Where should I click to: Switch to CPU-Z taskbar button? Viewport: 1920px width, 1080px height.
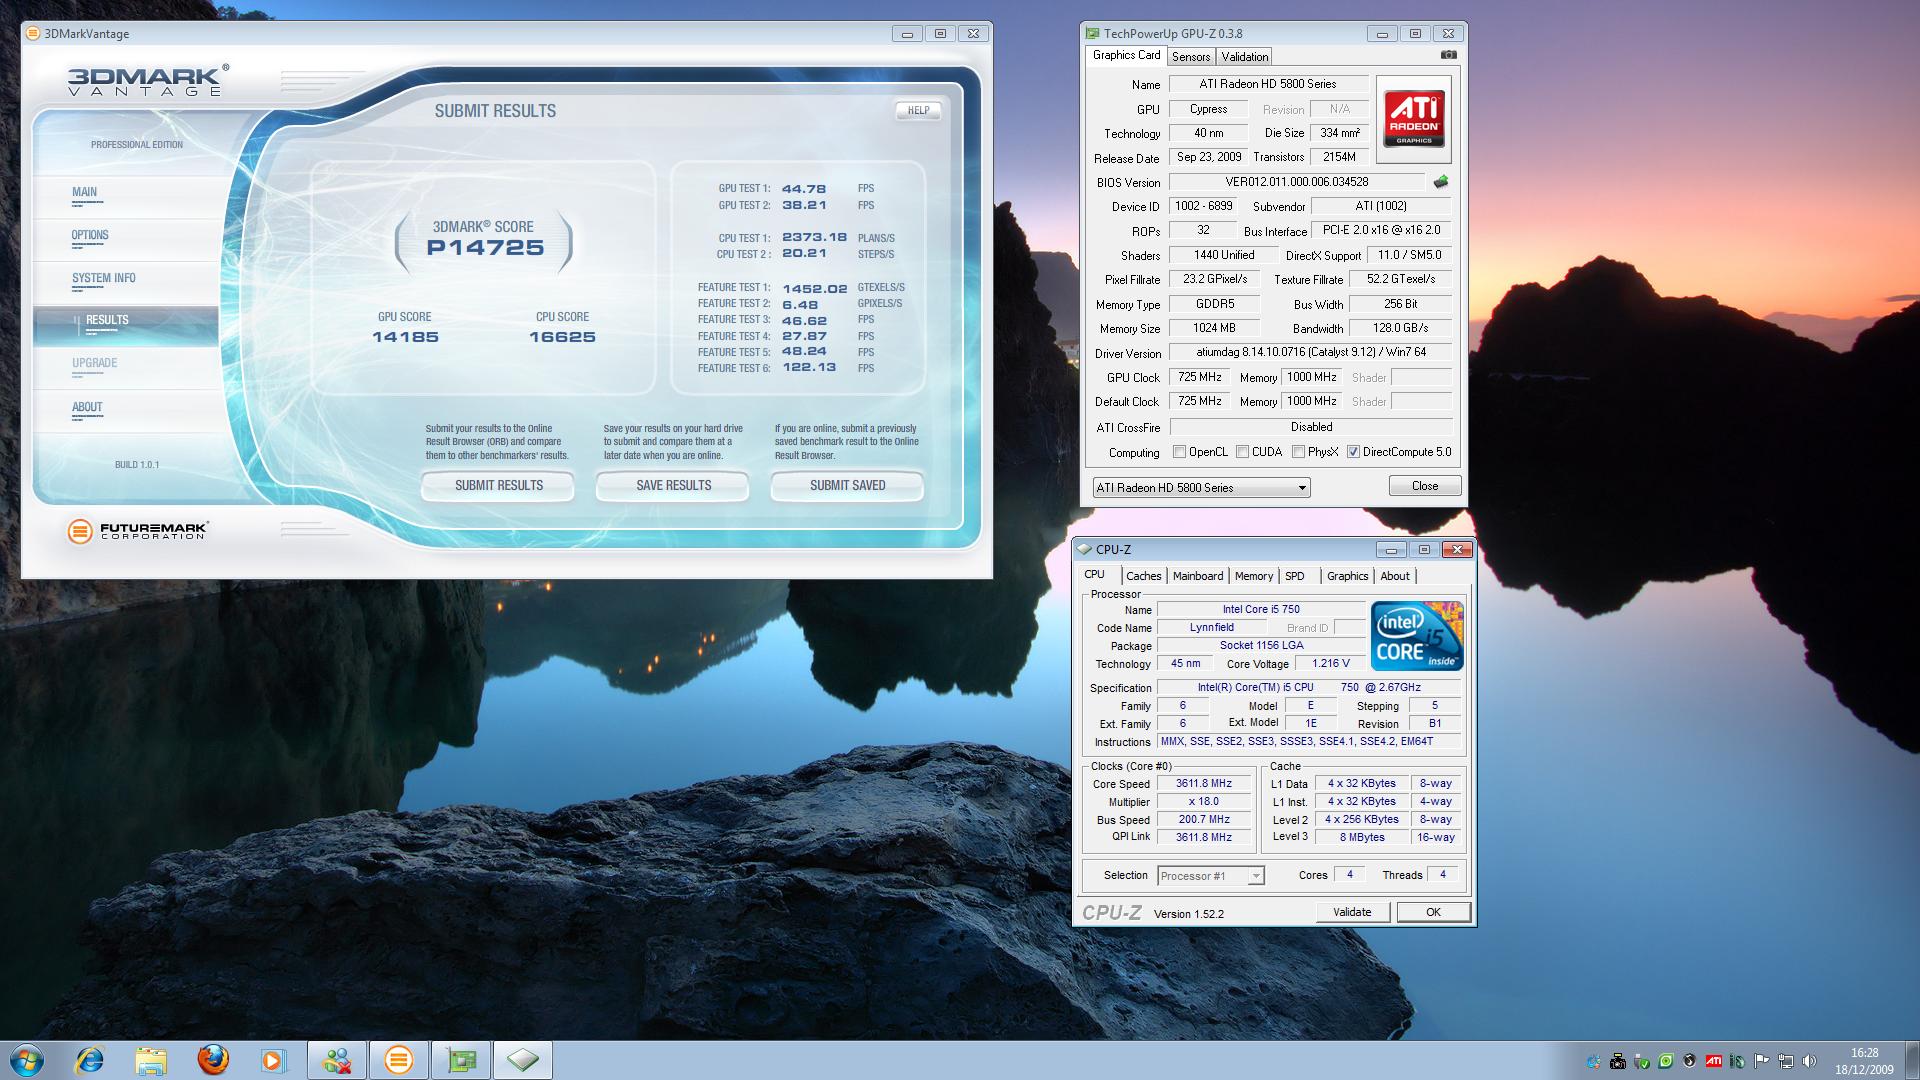(x=523, y=1060)
